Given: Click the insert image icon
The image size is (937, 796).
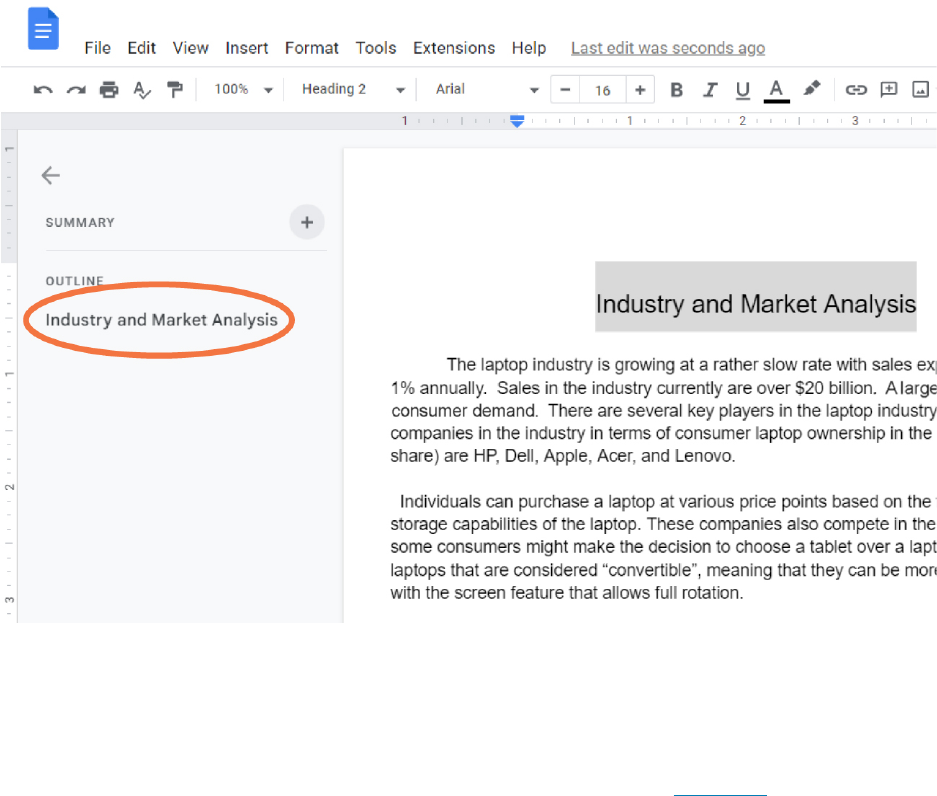Looking at the screenshot, I should (921, 90).
